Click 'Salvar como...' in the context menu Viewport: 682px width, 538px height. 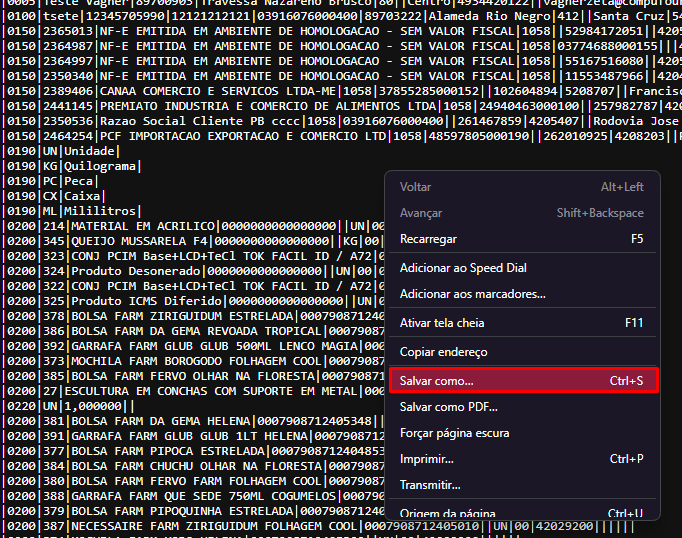click(x=437, y=381)
